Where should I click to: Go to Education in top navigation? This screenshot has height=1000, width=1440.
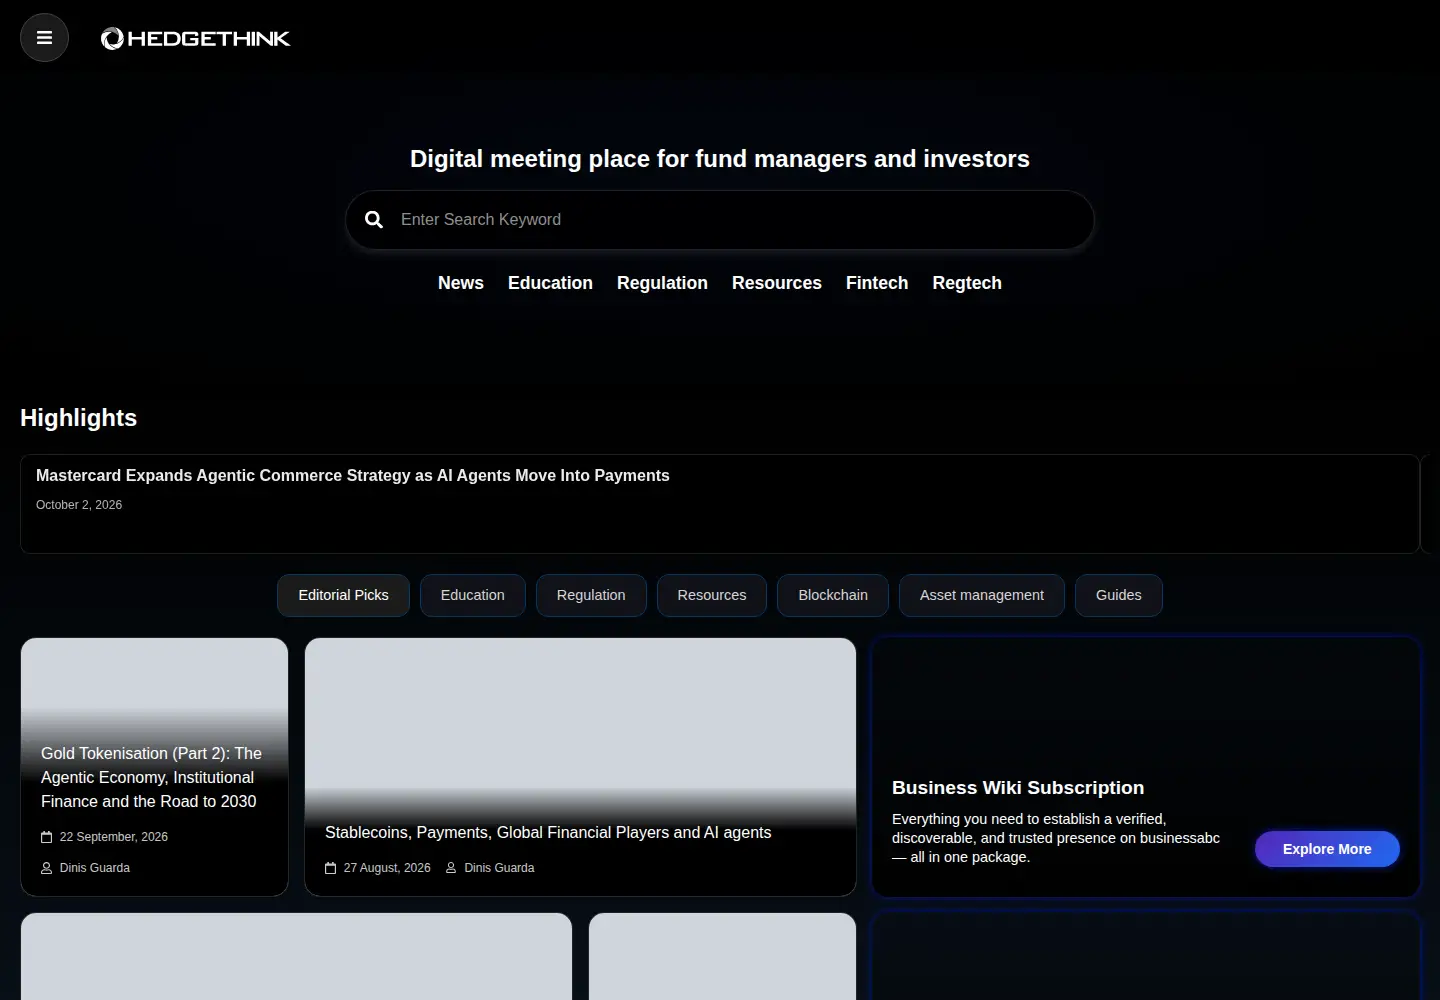[550, 283]
